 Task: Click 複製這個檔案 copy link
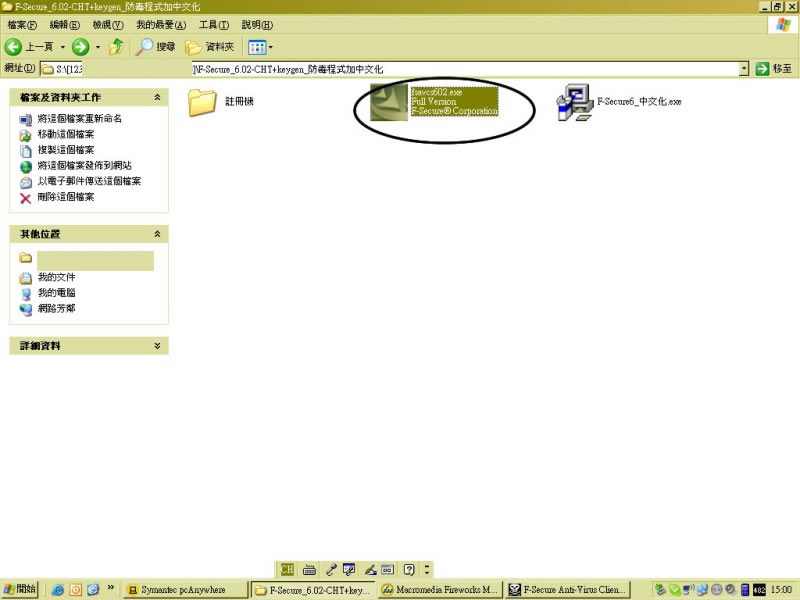click(66, 150)
